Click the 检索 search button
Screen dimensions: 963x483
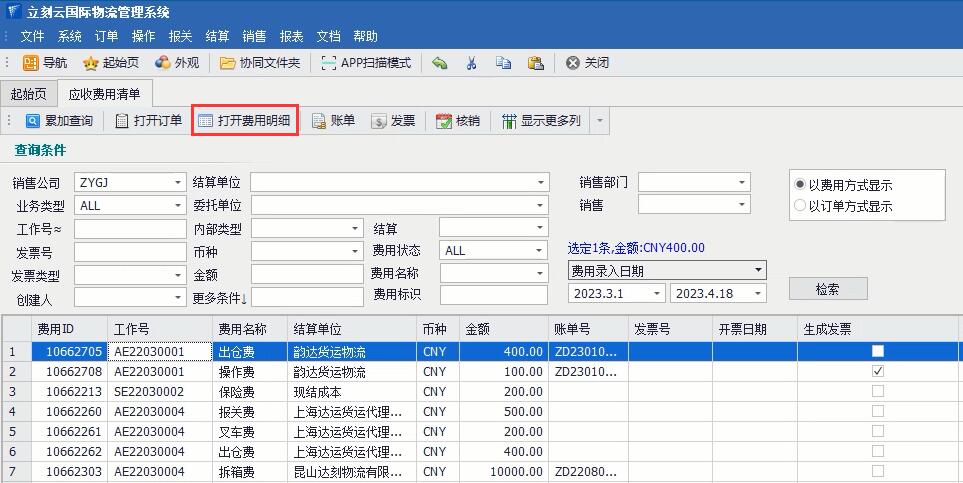click(x=827, y=289)
